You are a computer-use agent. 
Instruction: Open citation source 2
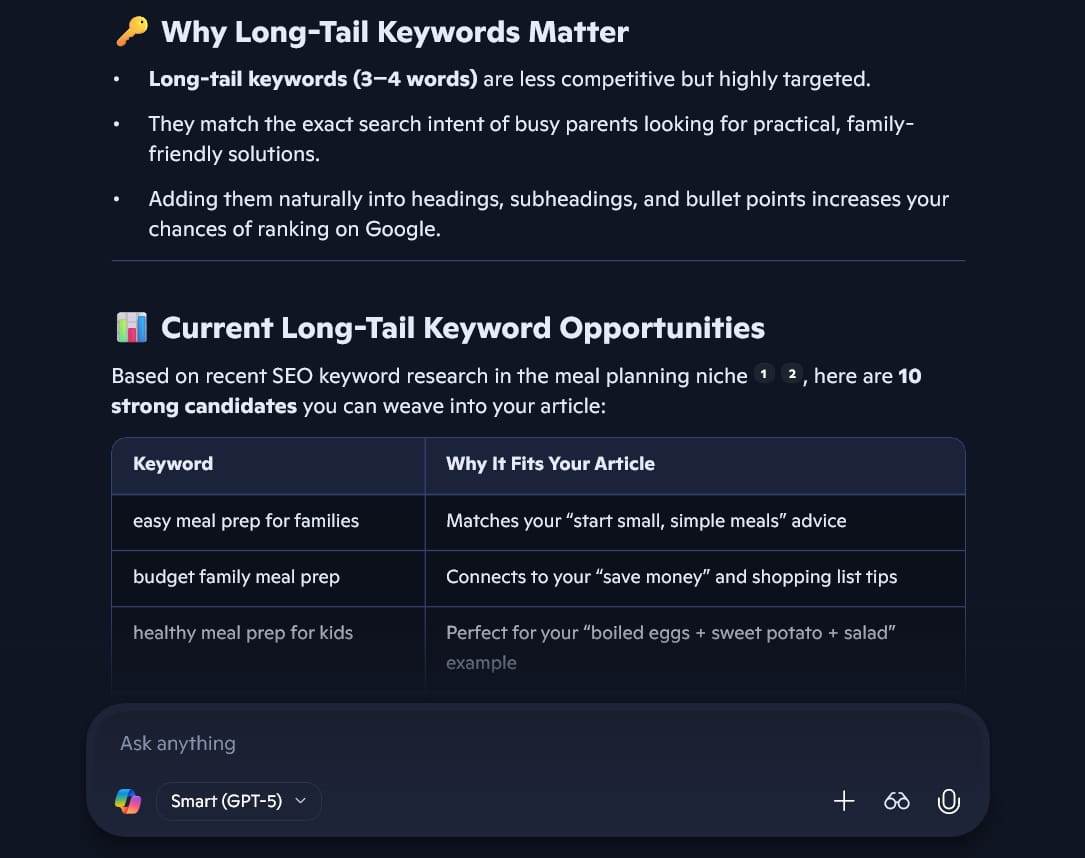[x=792, y=373]
